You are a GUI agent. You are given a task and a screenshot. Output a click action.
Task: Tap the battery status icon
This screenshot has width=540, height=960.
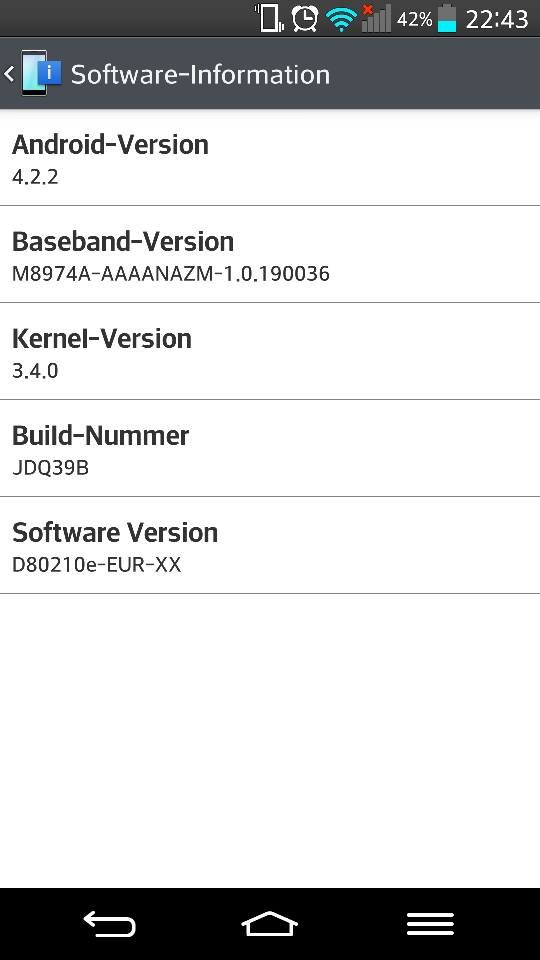[447, 18]
